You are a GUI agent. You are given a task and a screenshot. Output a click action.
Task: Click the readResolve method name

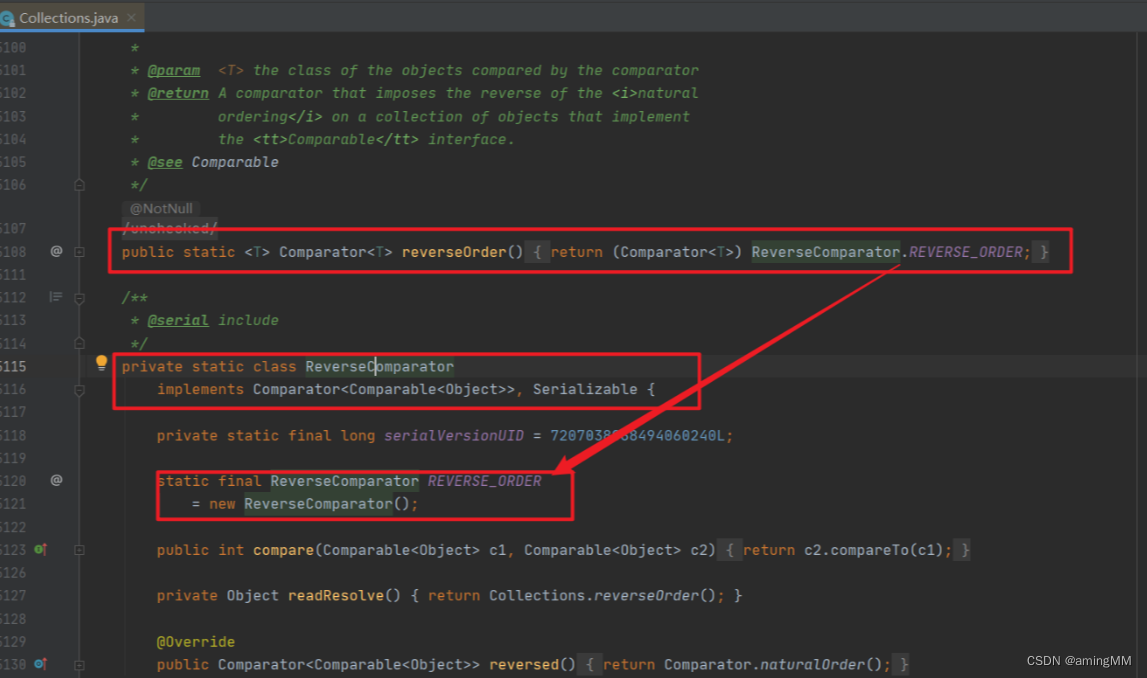point(336,596)
